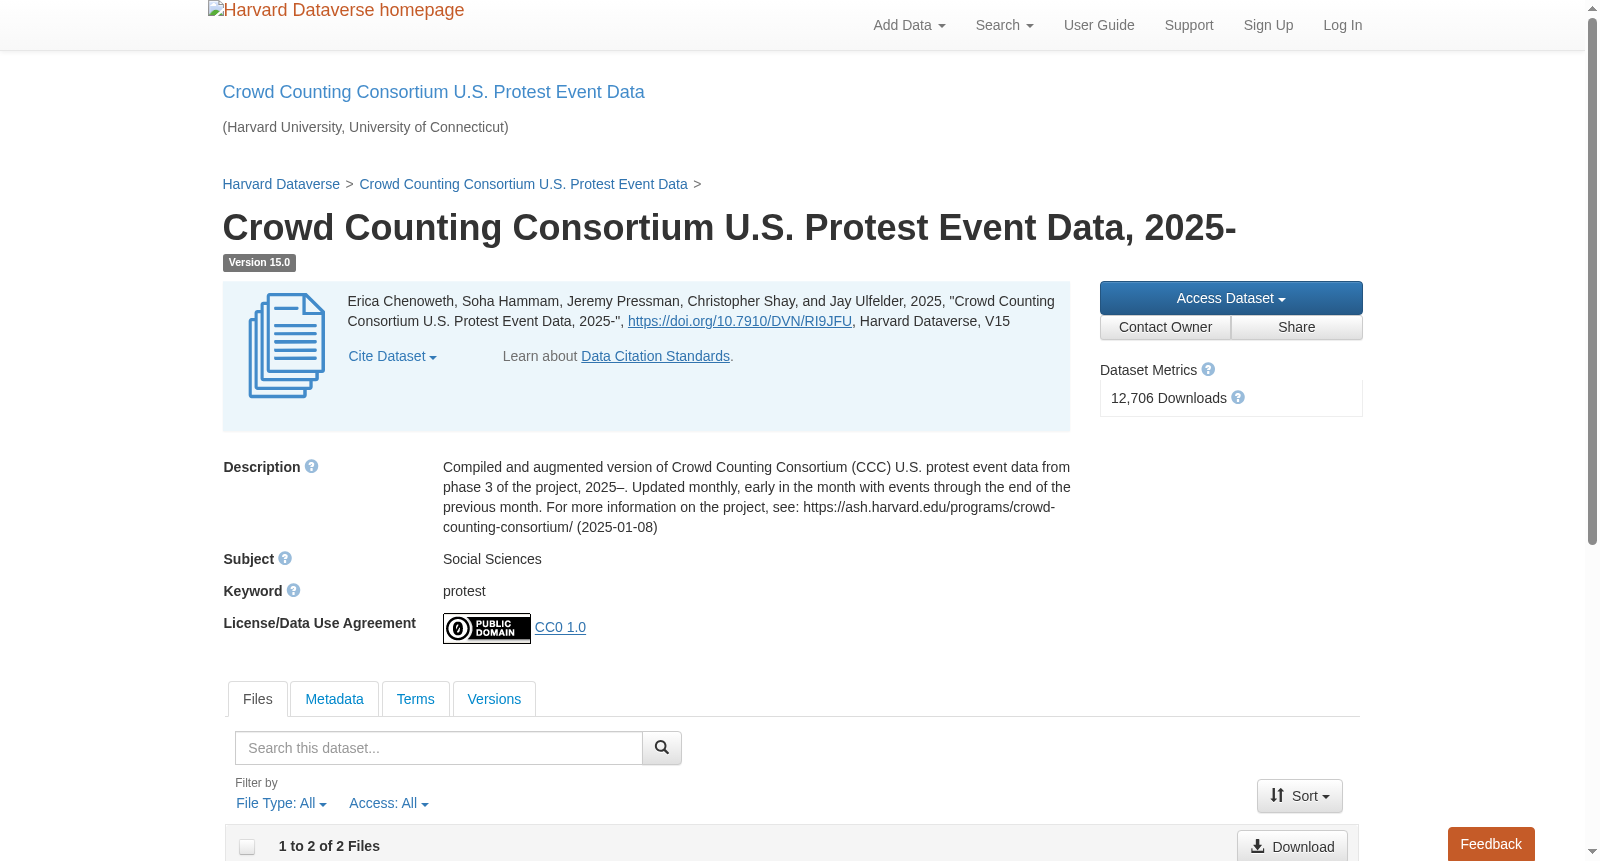Image resolution: width=1600 pixels, height=861 pixels.
Task: Switch to the Metadata tab
Action: [334, 699]
